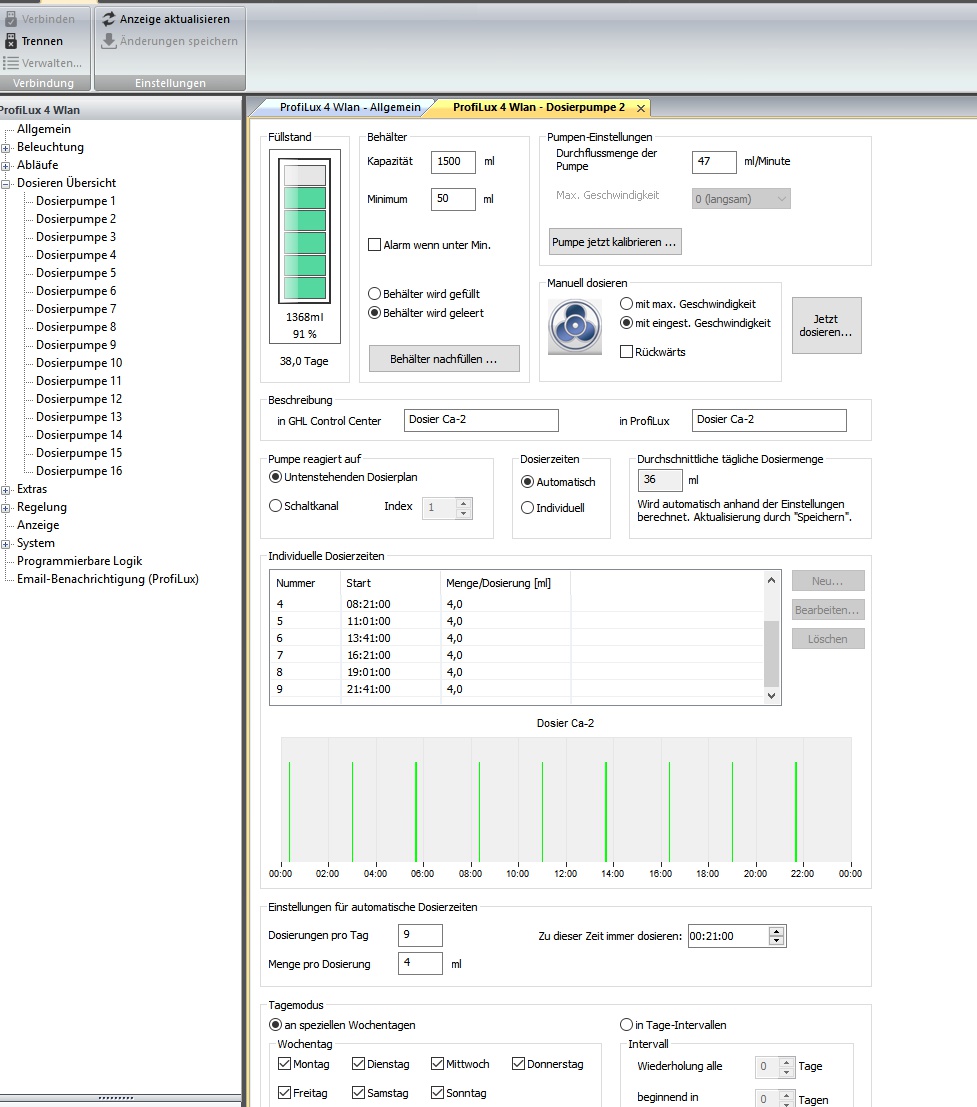Select Behälter wird gefüllt option
The image size is (977, 1107).
click(375, 294)
